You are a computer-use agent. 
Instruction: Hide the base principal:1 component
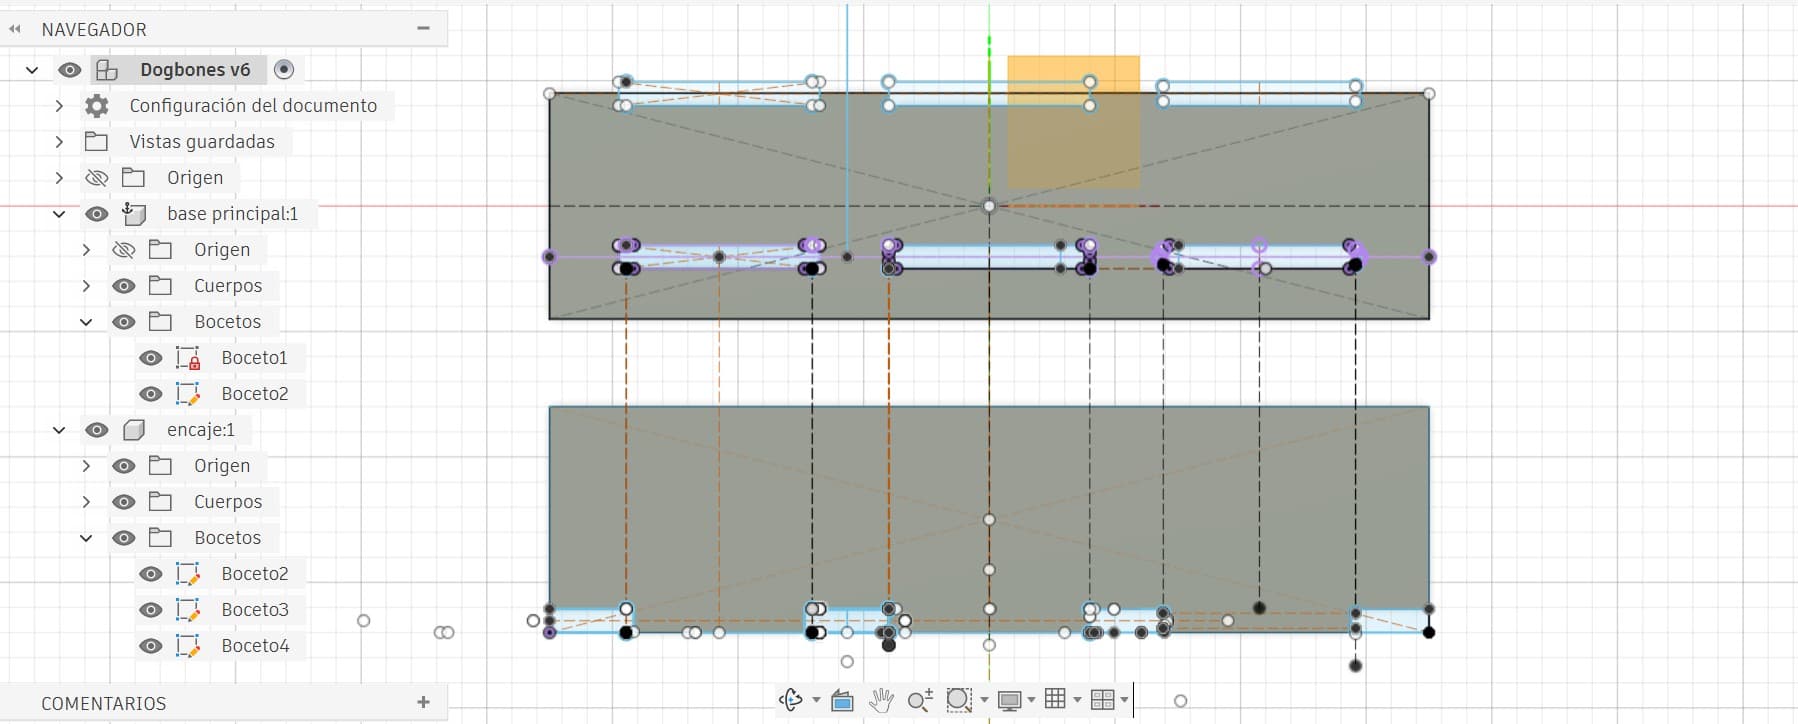(x=96, y=214)
